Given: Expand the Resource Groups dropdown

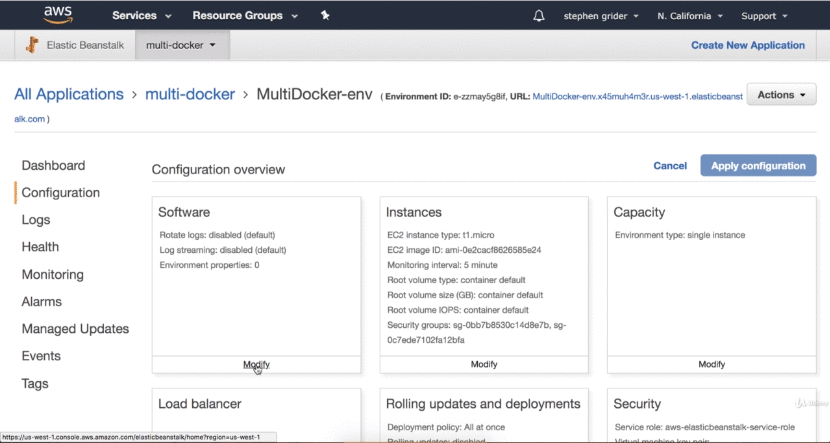Looking at the screenshot, I should (245, 15).
